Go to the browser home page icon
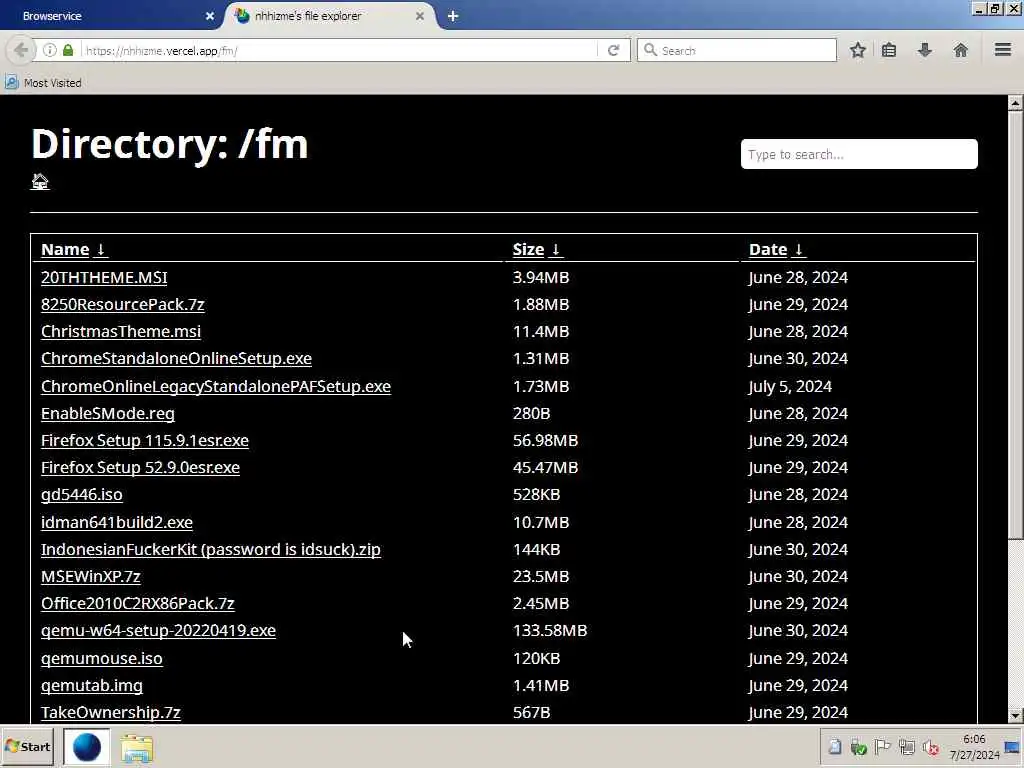Screen dimensions: 1024x768 (961, 50)
